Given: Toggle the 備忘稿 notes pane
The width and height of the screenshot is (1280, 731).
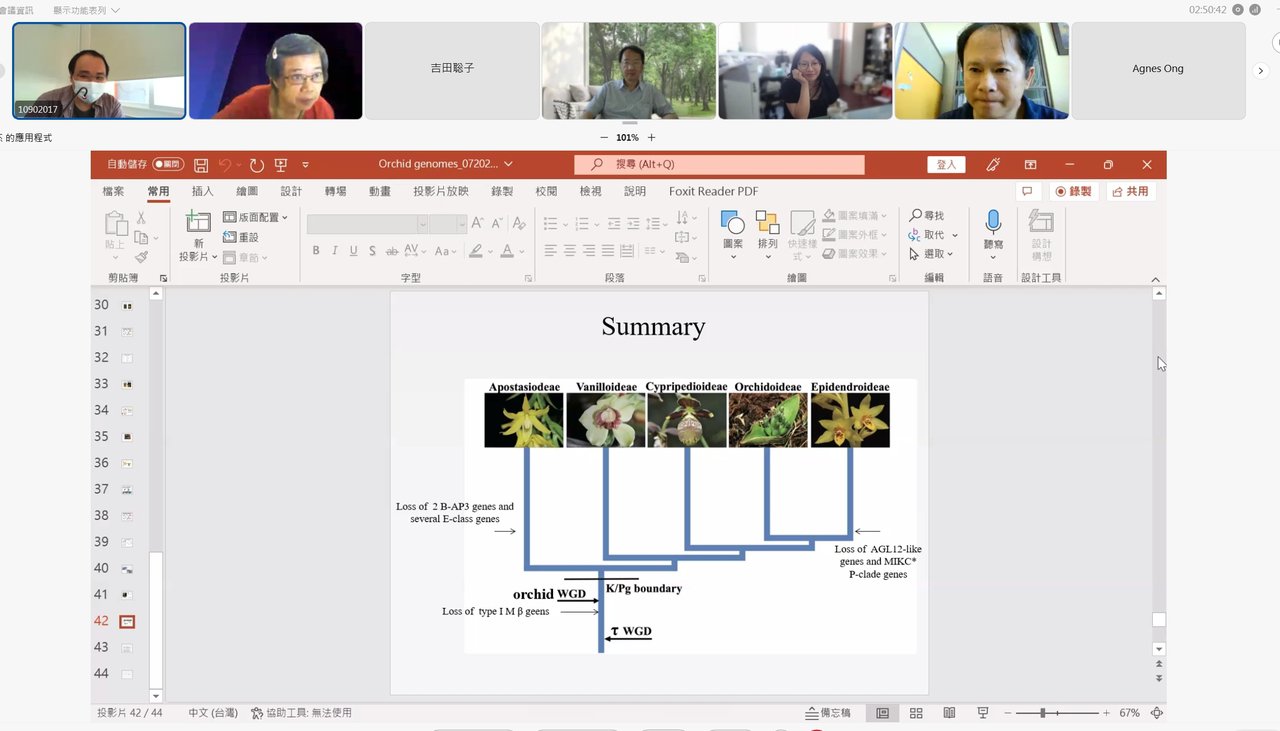Looking at the screenshot, I should pos(828,713).
